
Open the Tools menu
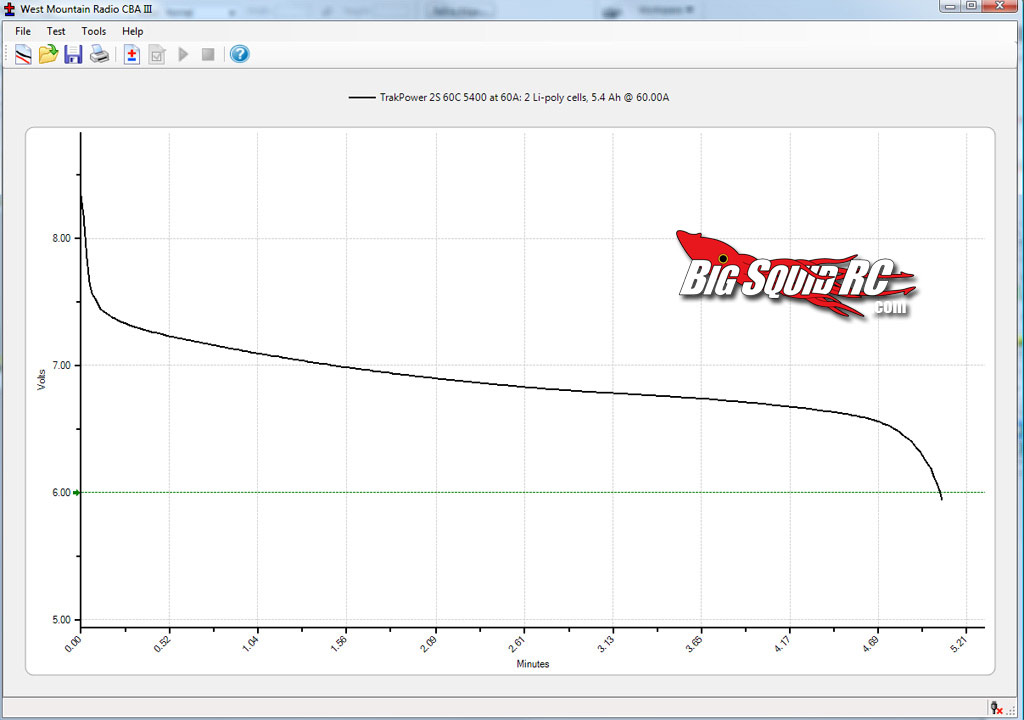(94, 31)
